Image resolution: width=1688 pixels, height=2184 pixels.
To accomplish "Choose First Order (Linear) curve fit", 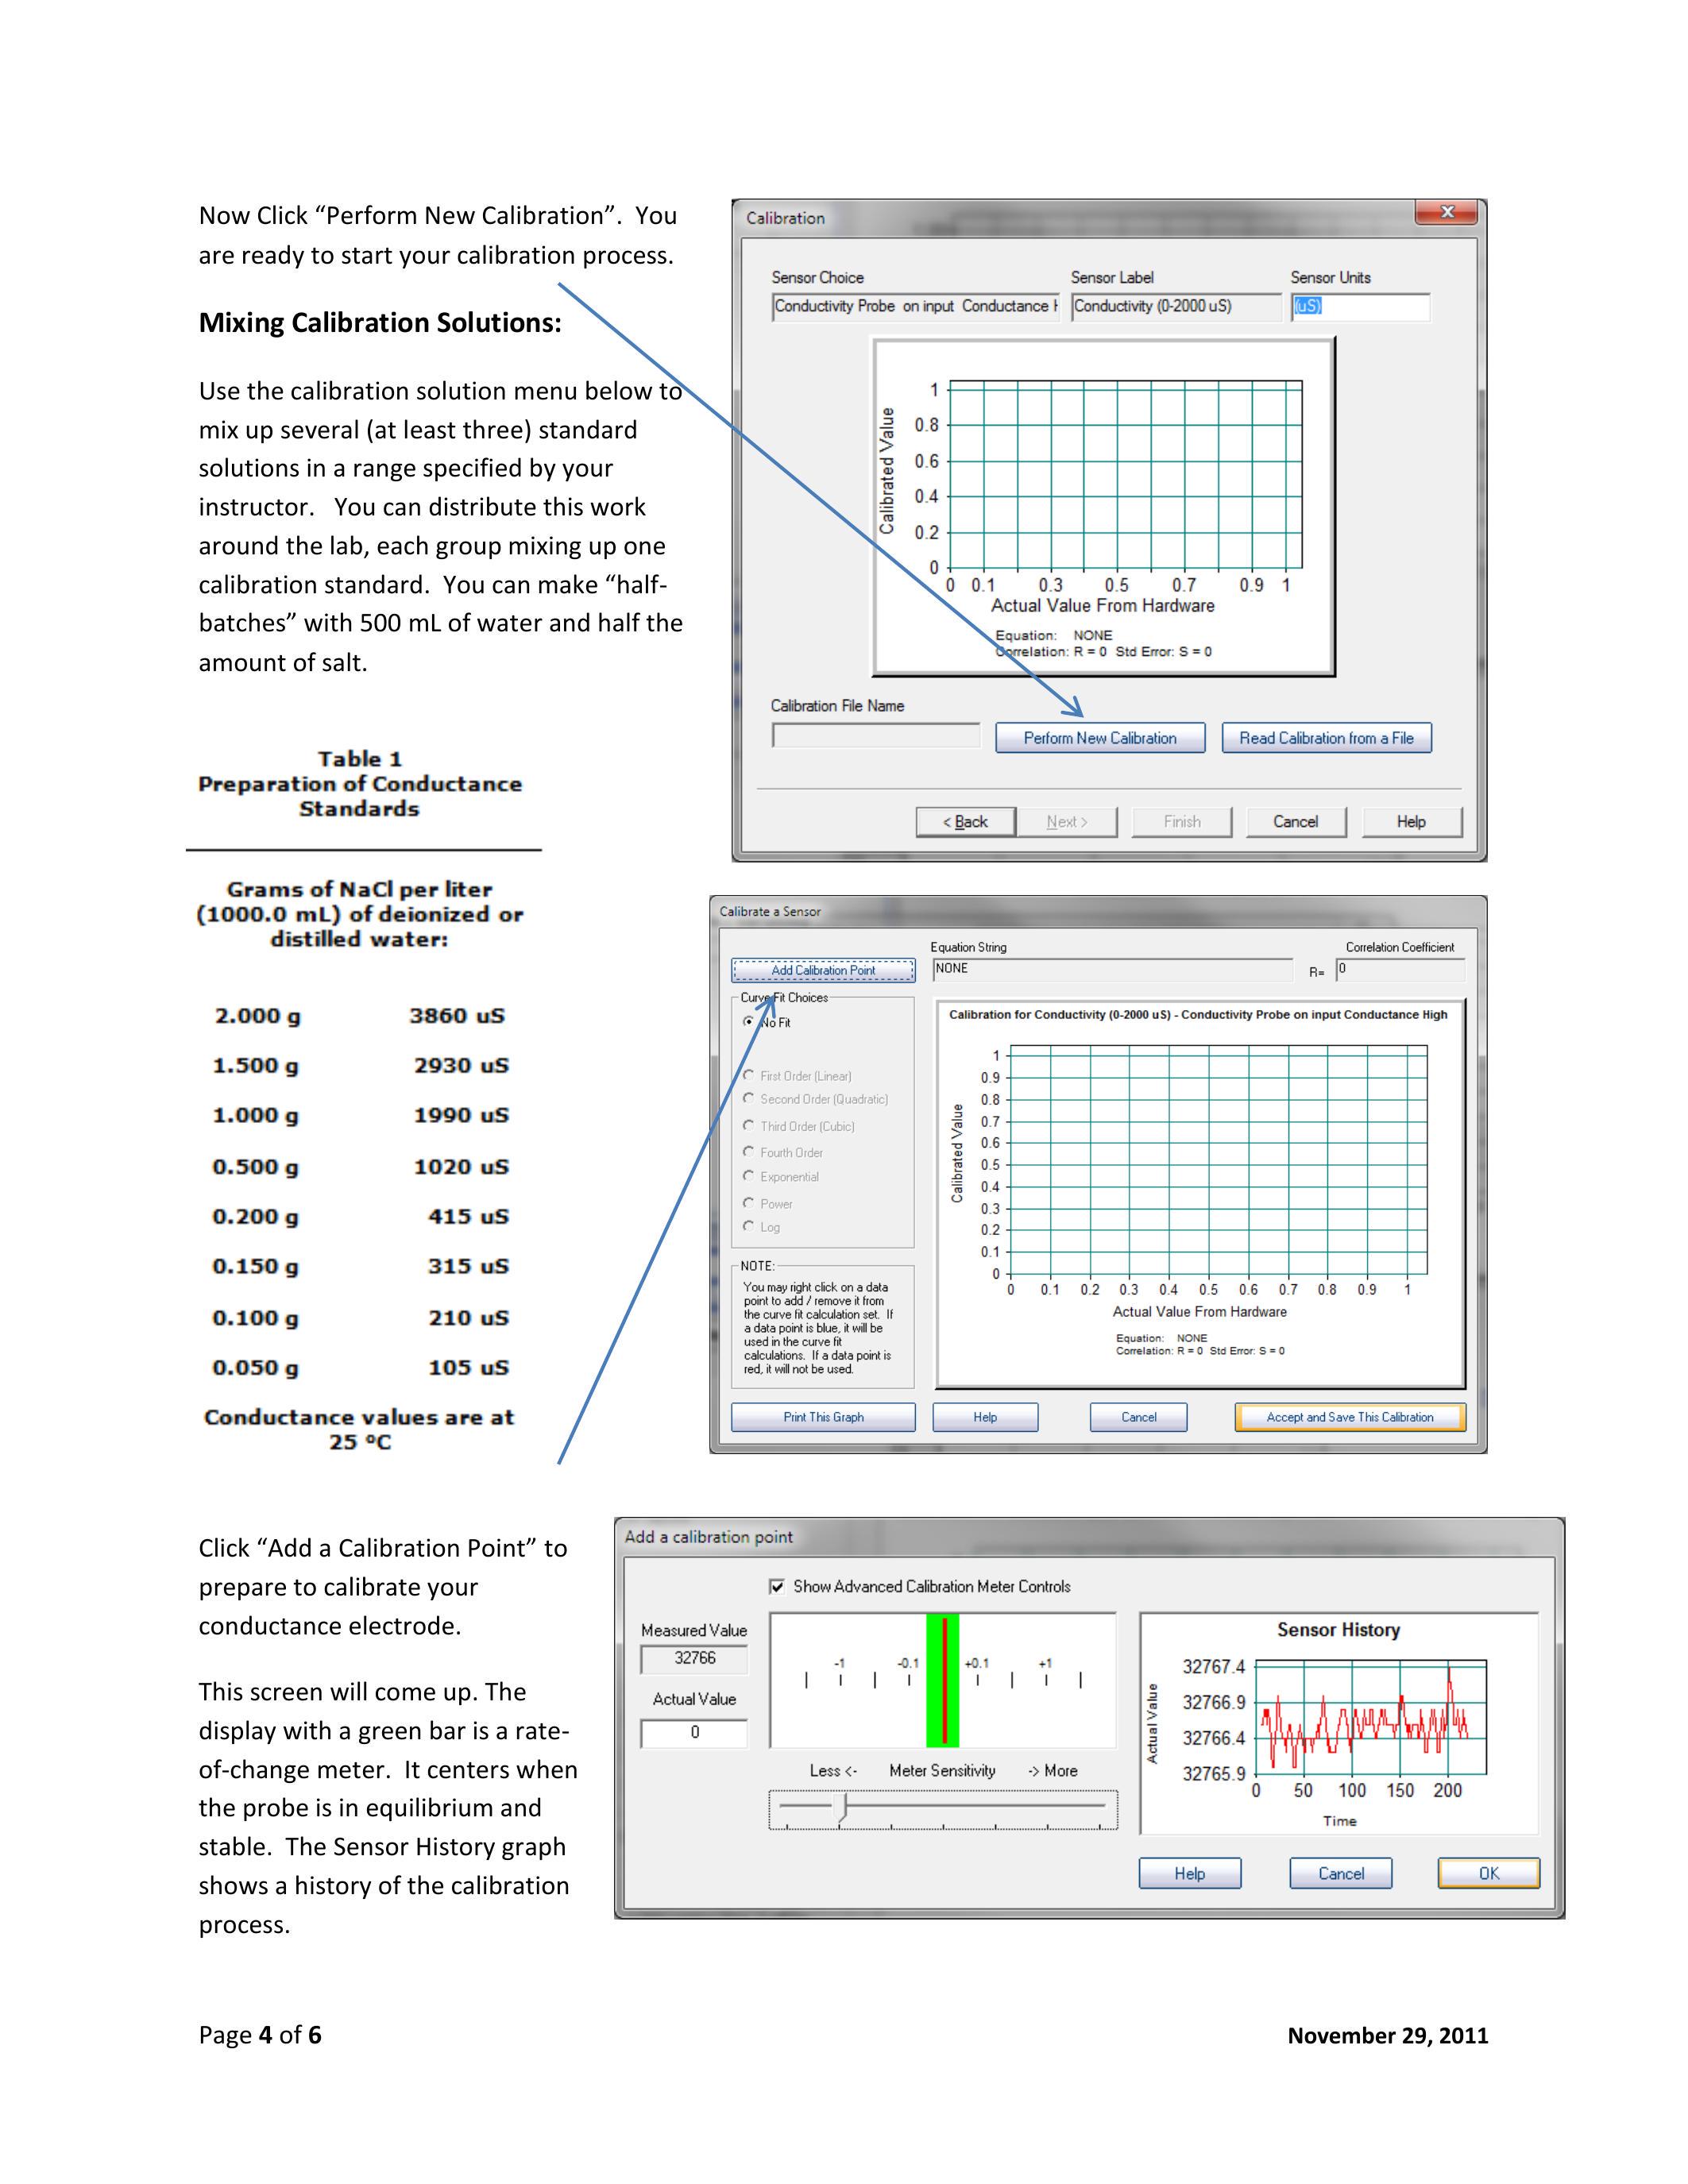I will pos(749,1075).
